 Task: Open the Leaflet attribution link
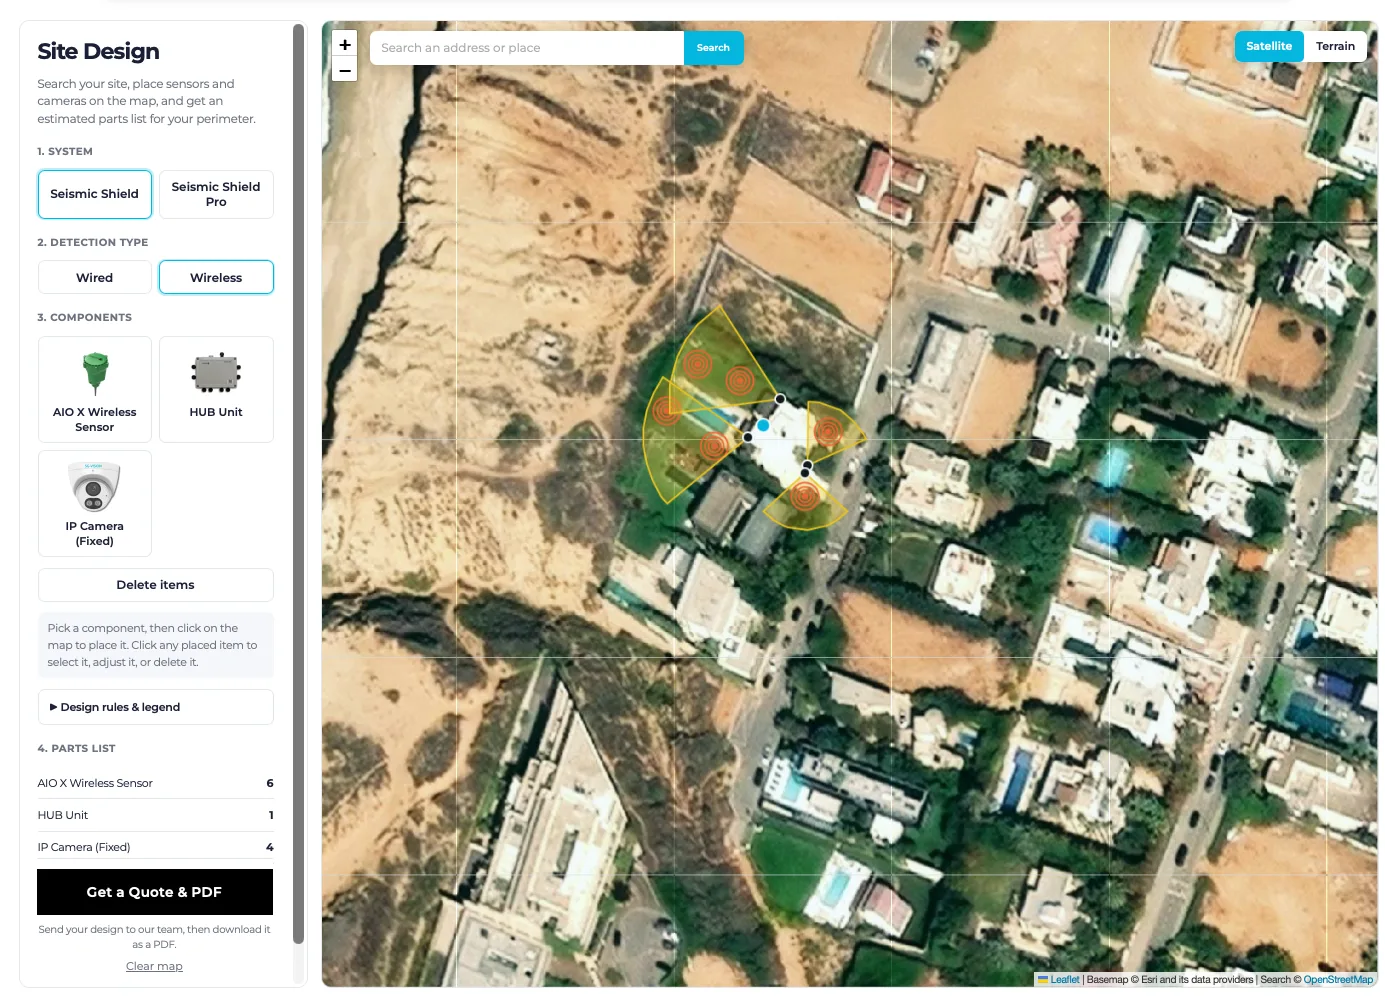(x=1064, y=979)
